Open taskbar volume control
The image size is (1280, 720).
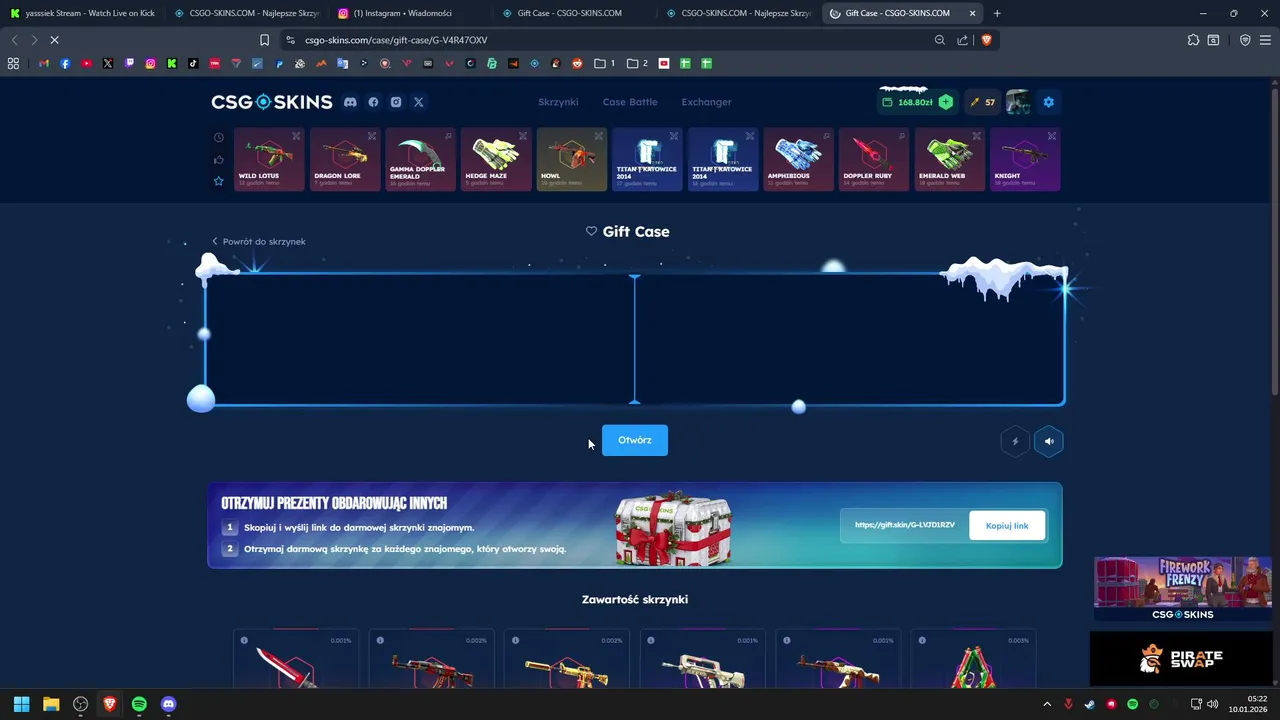point(1213,704)
